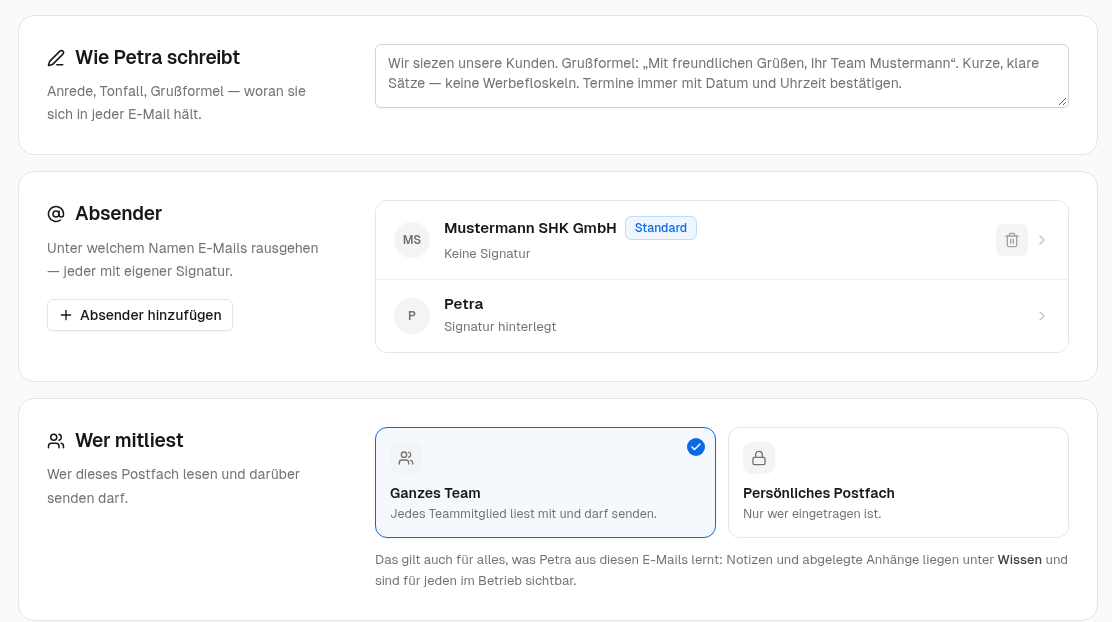Edit the writing style text area
Screen dimensions: 1112x622
[x=721, y=76]
